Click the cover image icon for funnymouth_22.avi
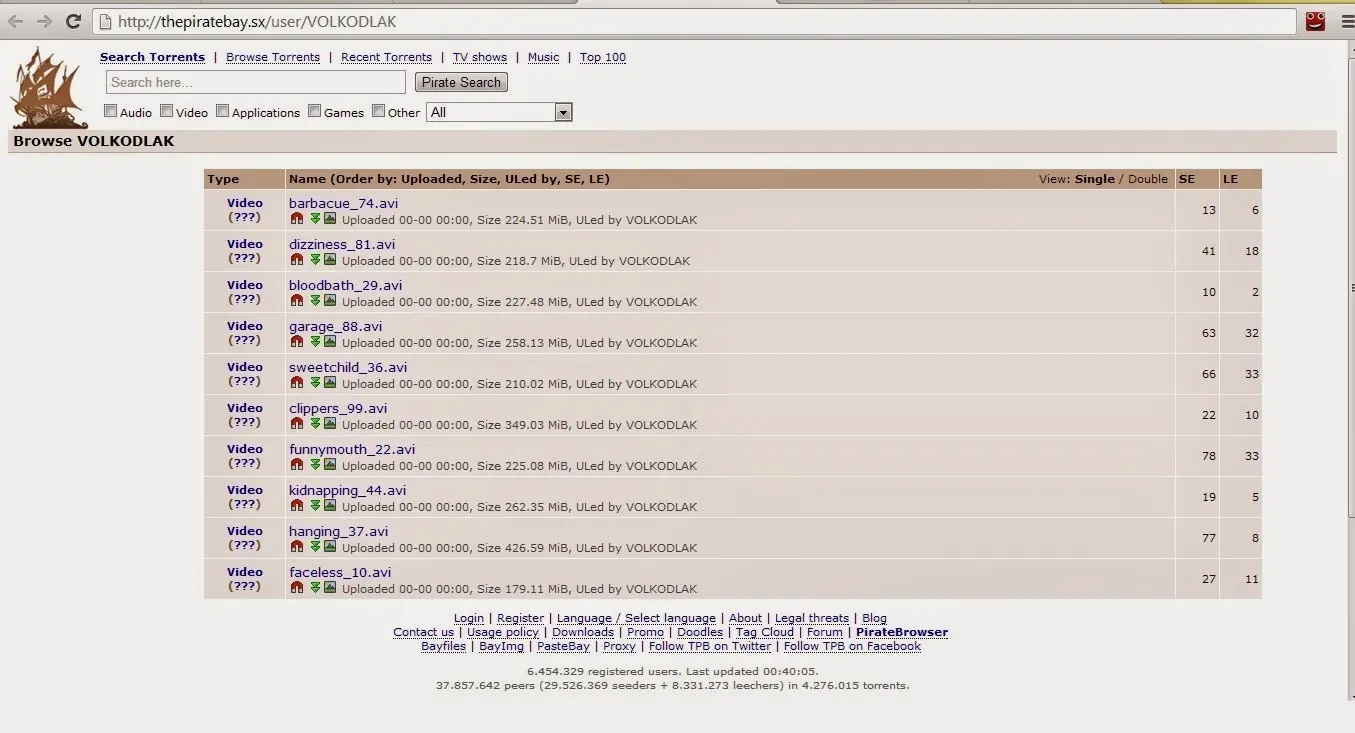 (x=330, y=464)
